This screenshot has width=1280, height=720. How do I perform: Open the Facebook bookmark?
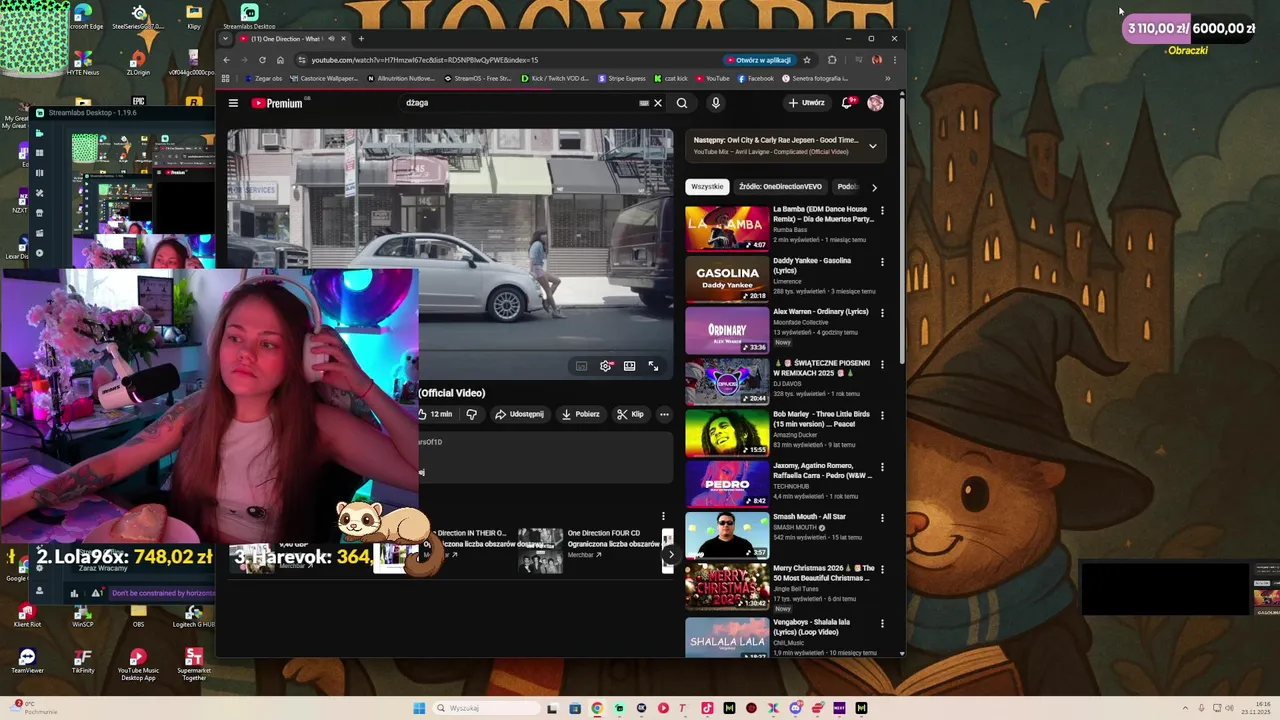coord(756,78)
